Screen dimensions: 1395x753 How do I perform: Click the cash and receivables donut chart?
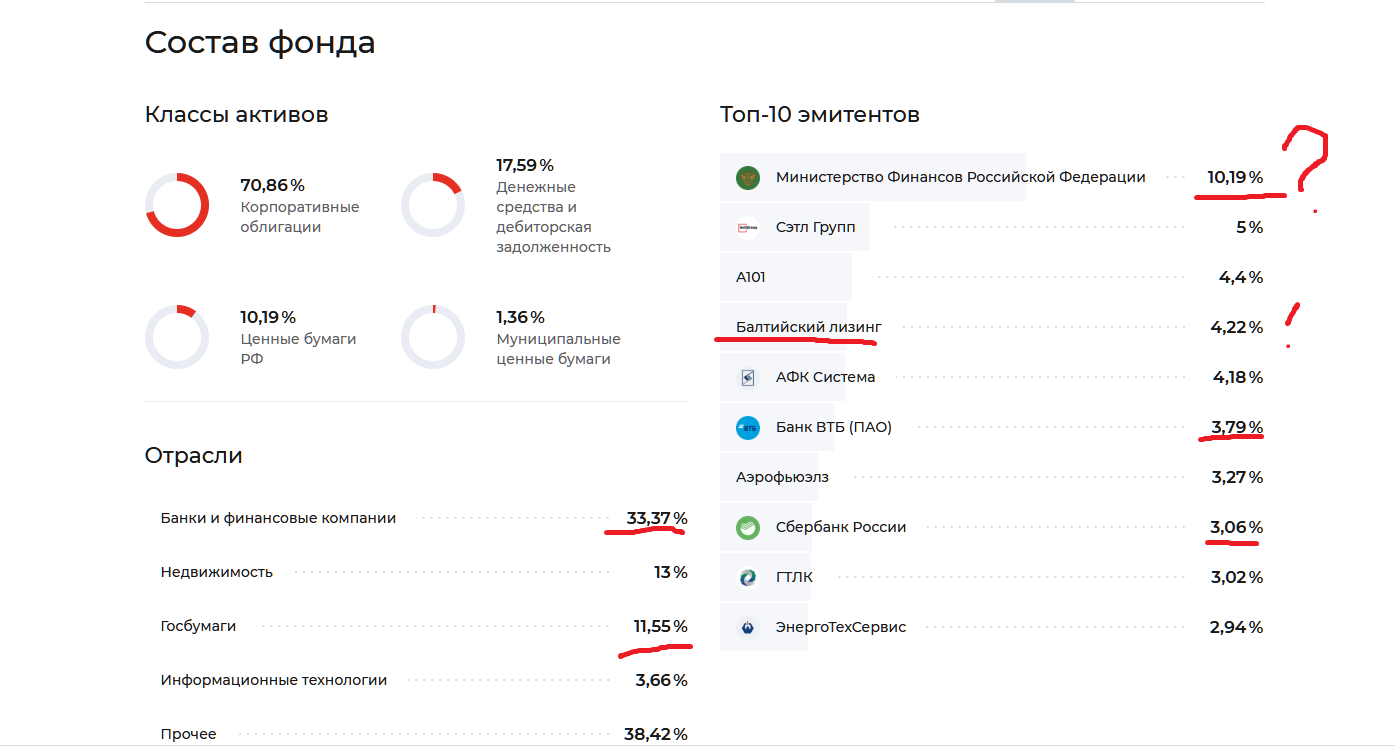[x=433, y=205]
